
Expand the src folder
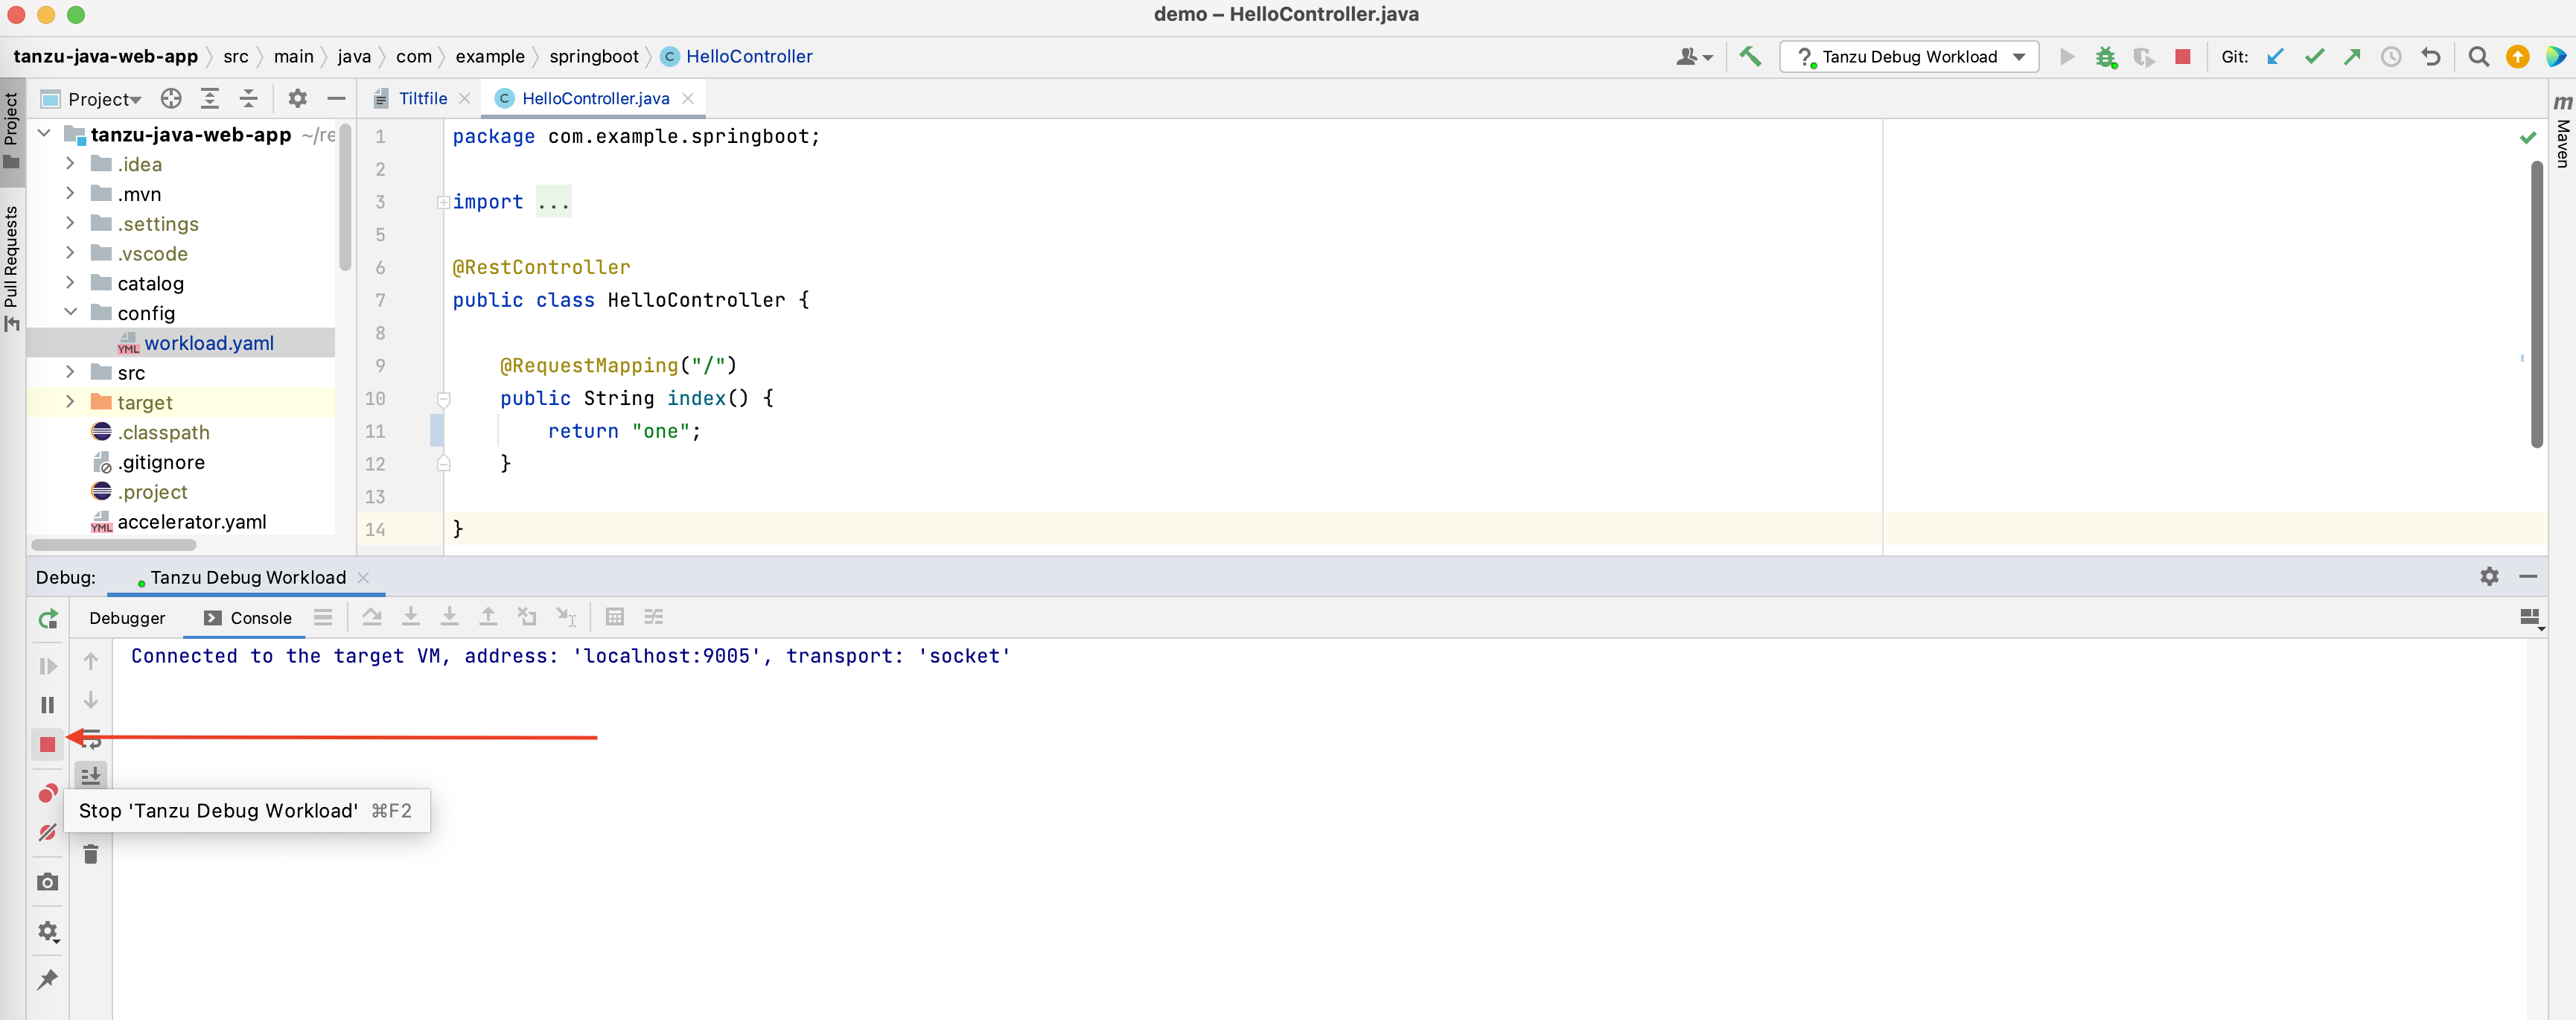[70, 372]
